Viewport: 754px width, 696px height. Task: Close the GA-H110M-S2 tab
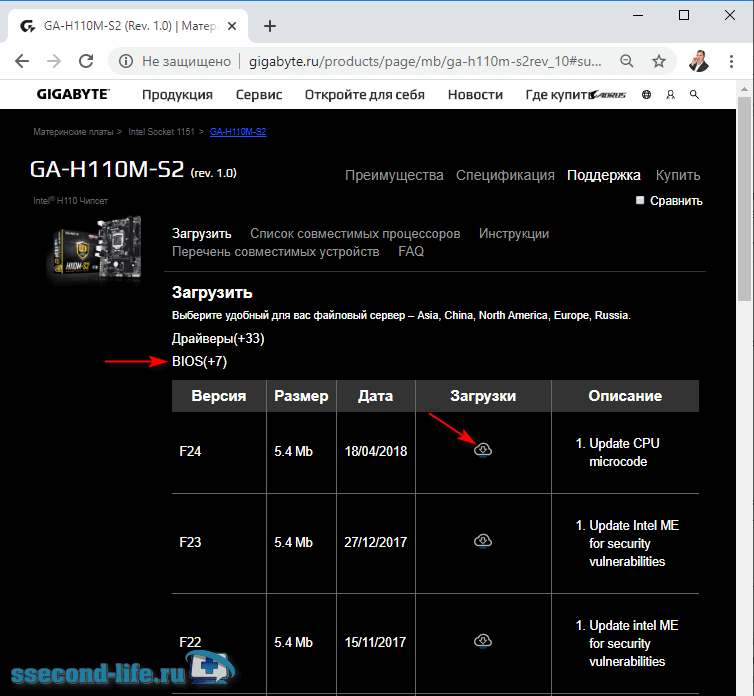[x=232, y=26]
